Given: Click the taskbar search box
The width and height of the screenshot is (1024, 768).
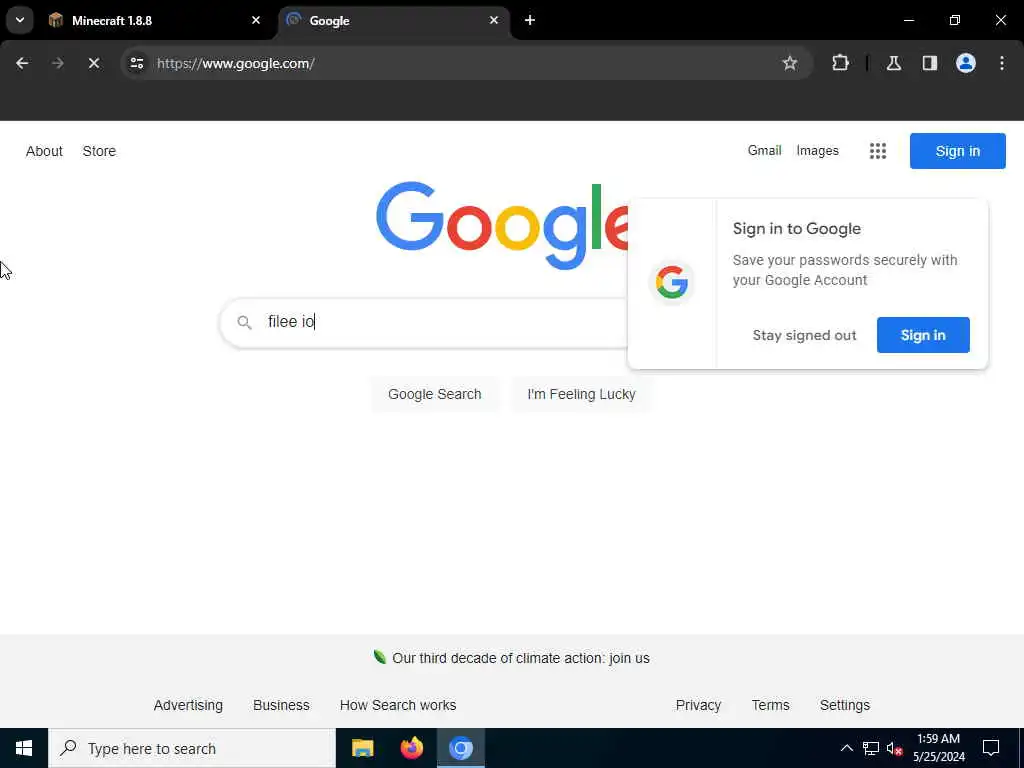Looking at the screenshot, I should point(192,748).
